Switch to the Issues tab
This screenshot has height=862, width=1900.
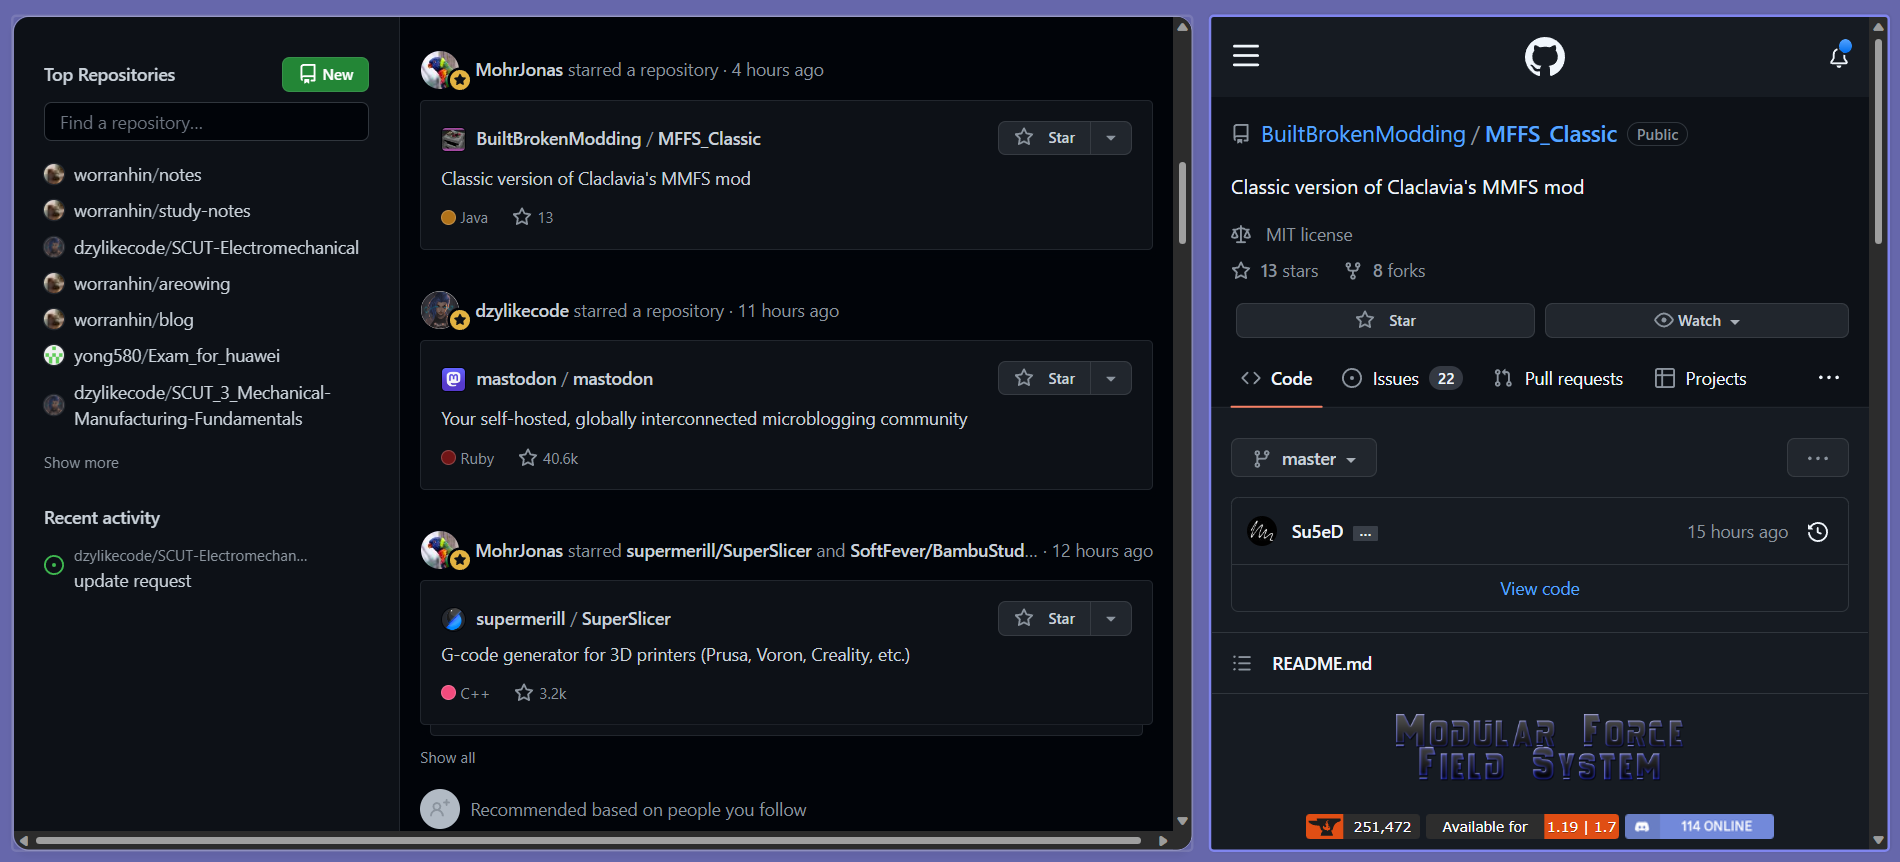click(x=1402, y=379)
